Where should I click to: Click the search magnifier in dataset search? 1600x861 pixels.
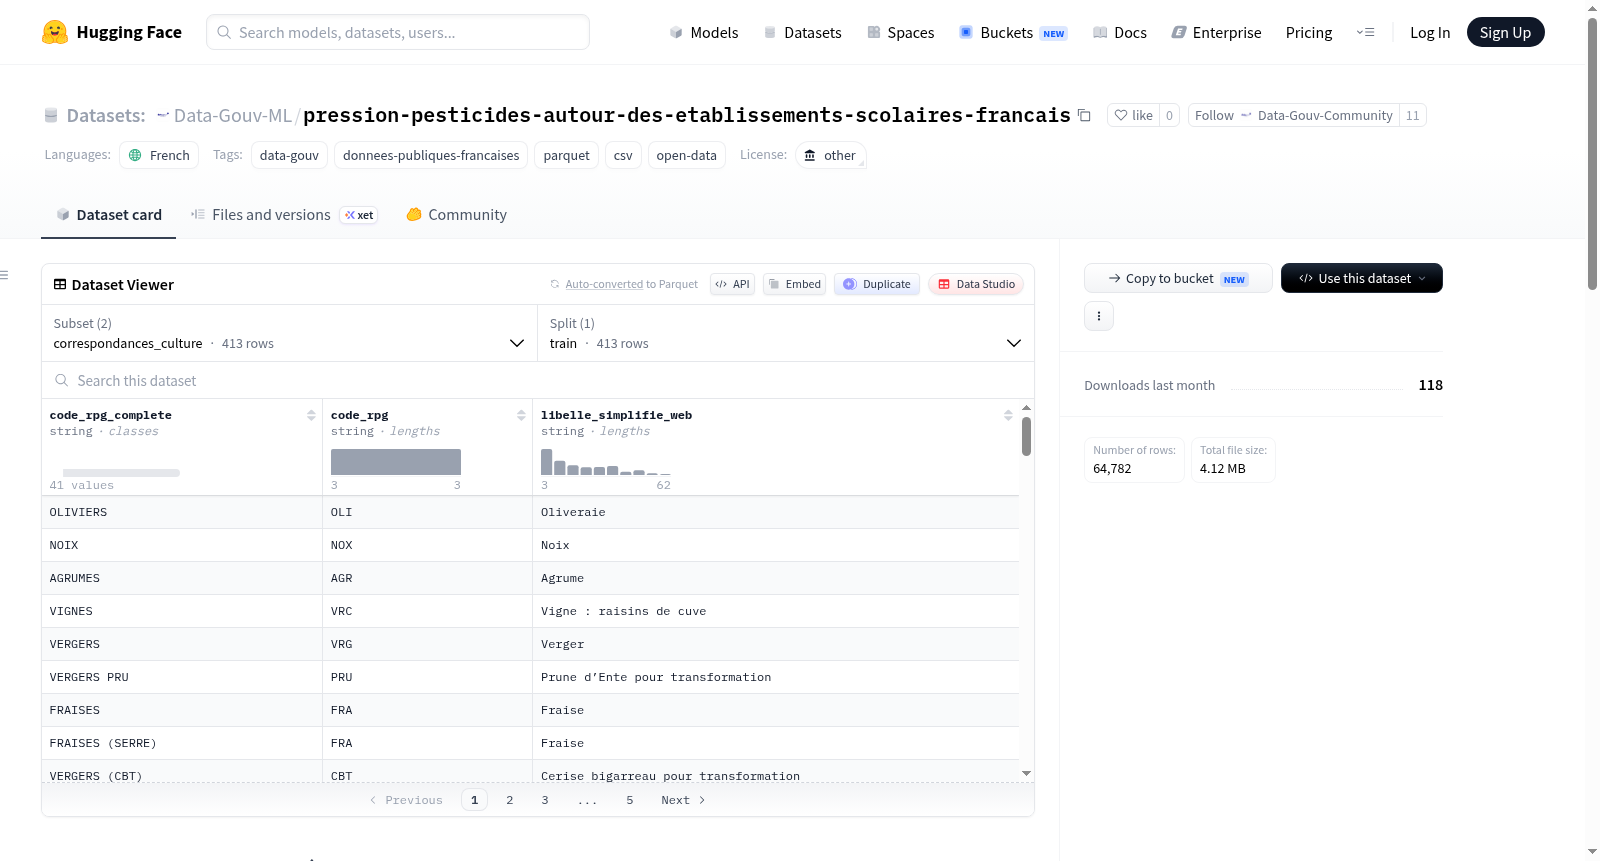[x=62, y=380]
